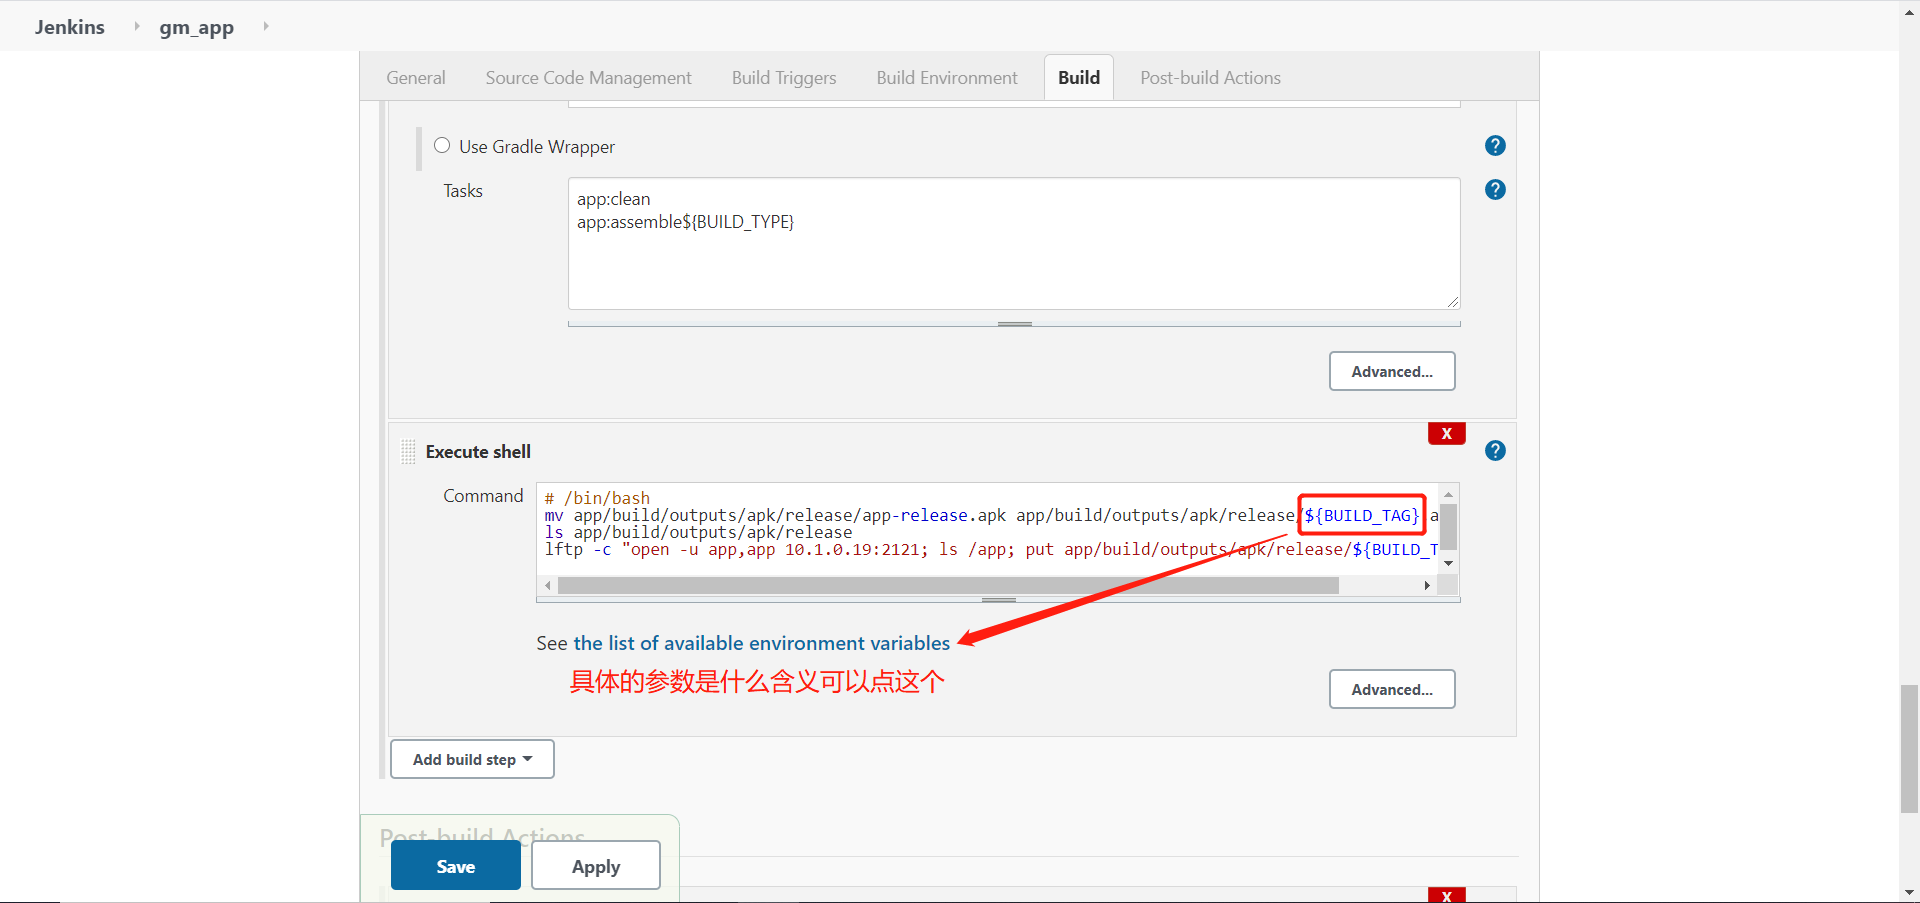This screenshot has height=903, width=1920.
Task: Select the Use Gradle Wrapper radio button
Action: point(441,145)
